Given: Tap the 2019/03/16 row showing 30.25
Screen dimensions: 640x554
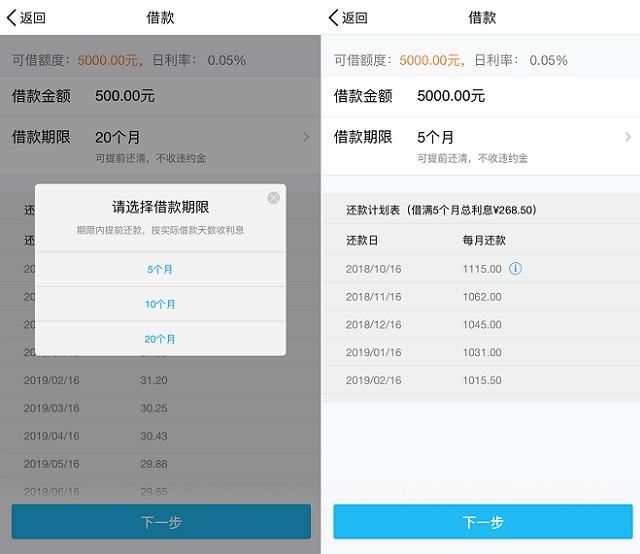Looking at the screenshot, I should (160, 408).
